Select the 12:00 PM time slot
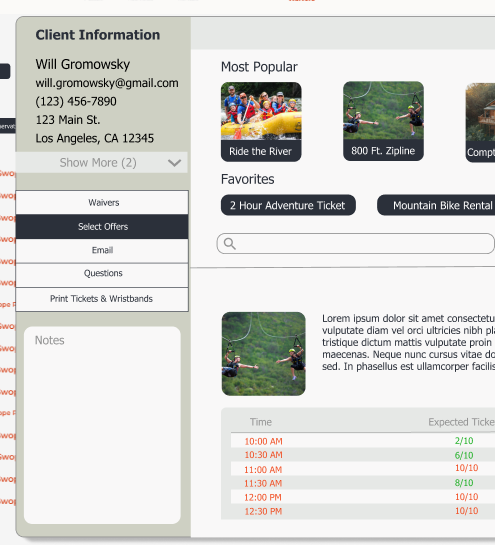Viewport: 495px width, 545px height. click(x=263, y=497)
